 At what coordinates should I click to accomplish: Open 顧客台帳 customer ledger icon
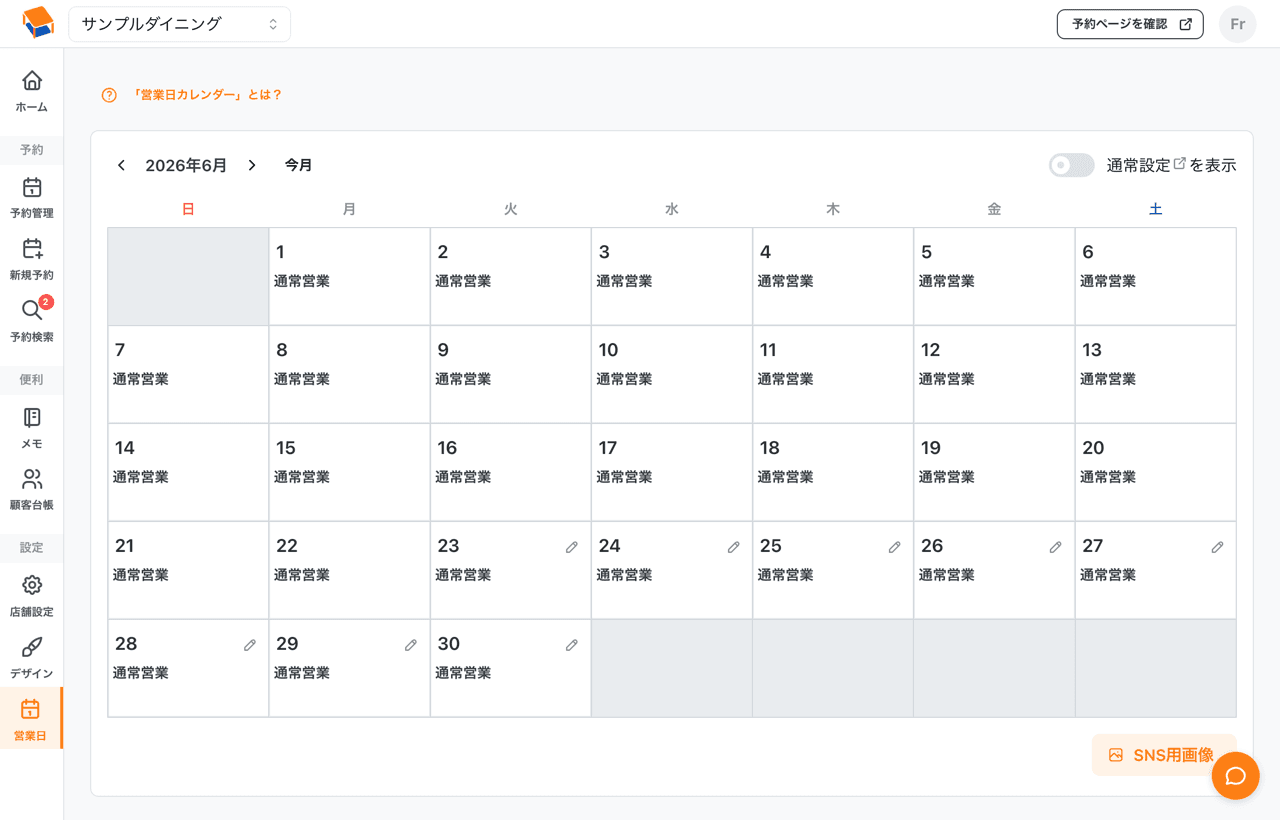(x=32, y=479)
